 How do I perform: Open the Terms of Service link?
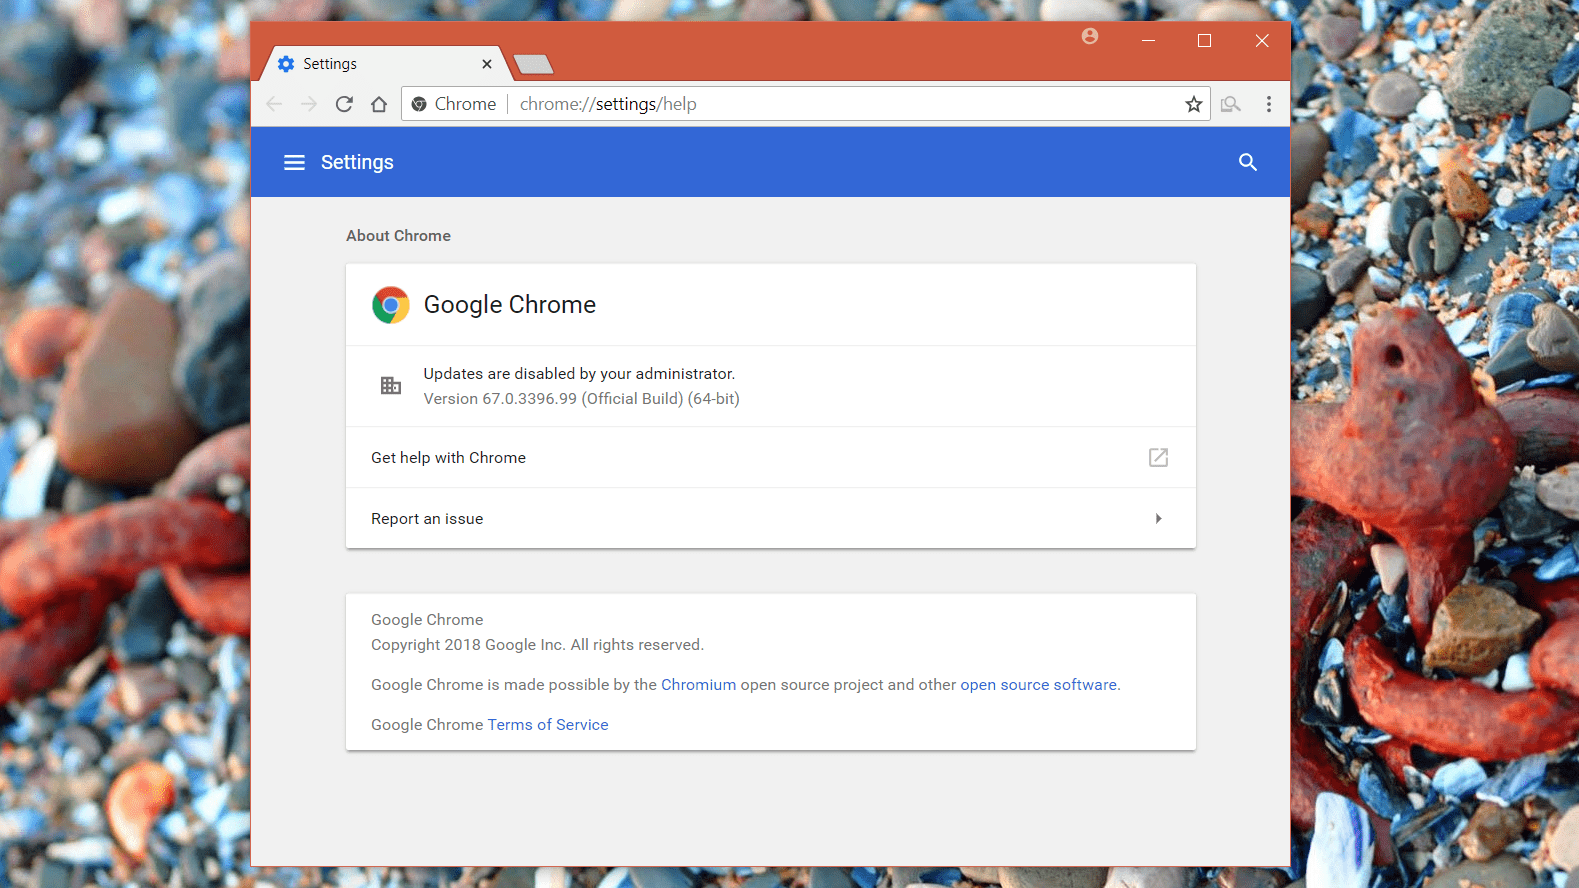point(548,725)
